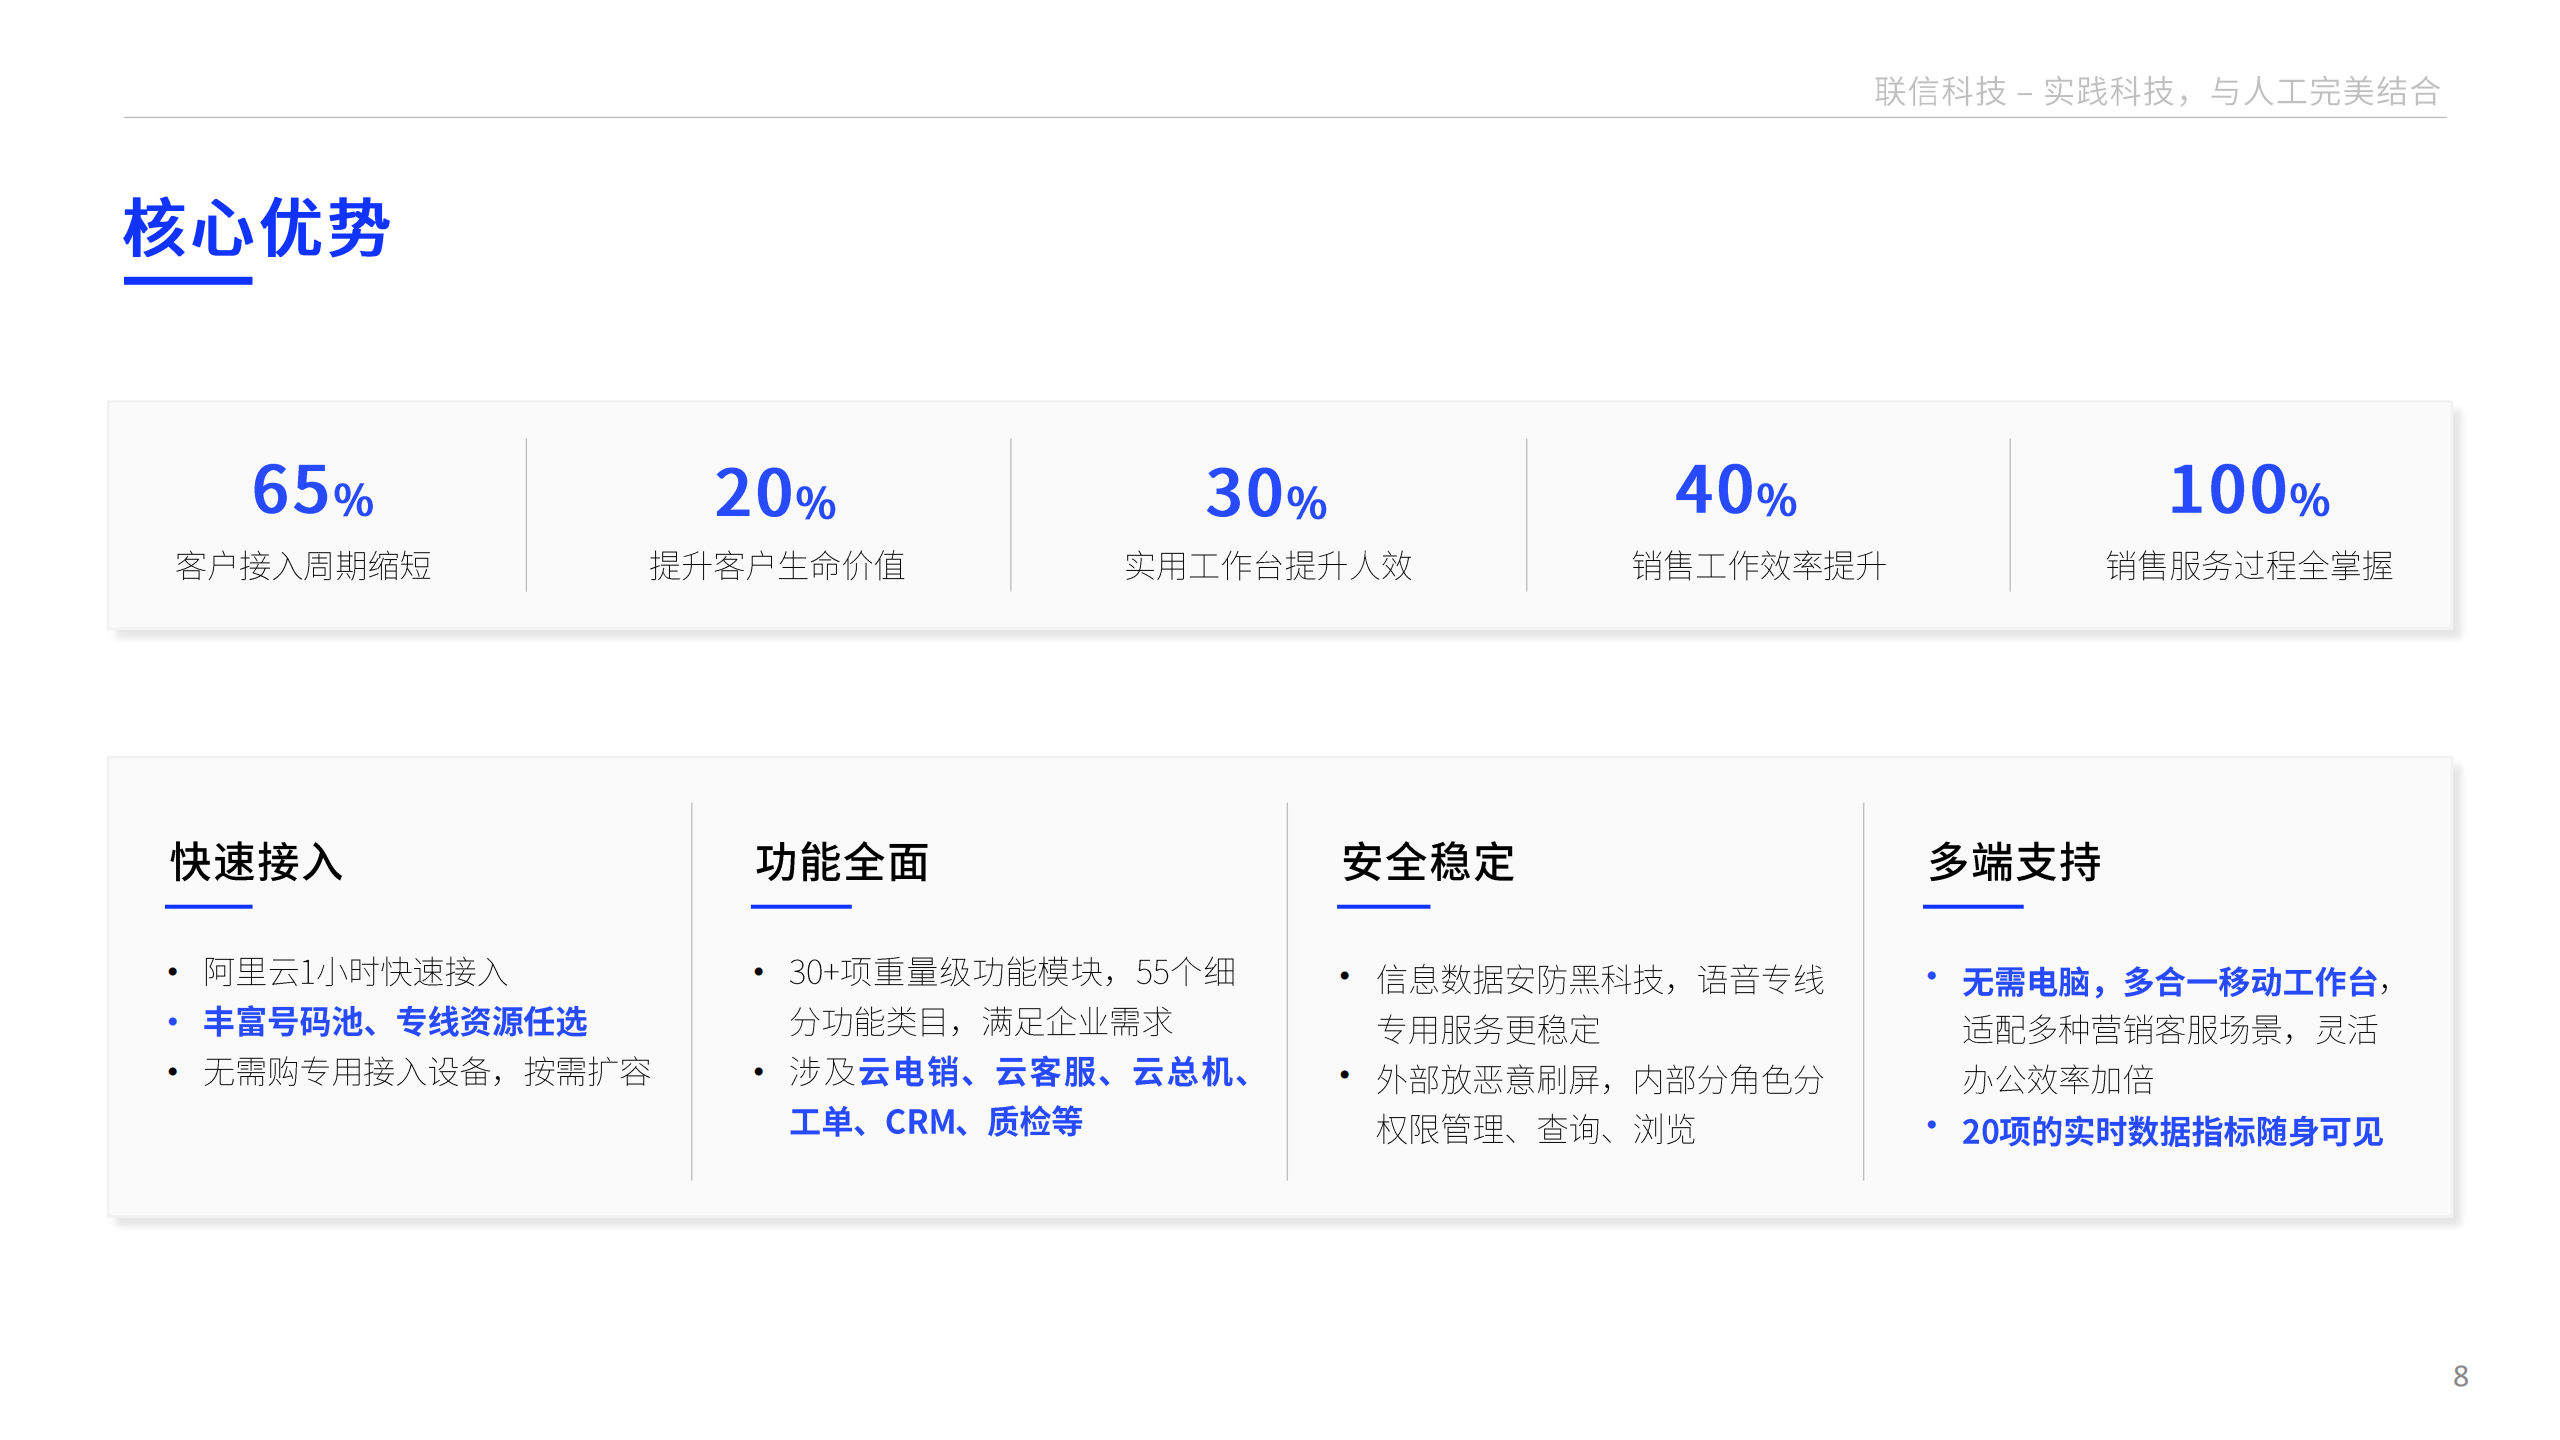This screenshot has height=1440, width=2560.
Task: Click the 销售服务过程全掌握 caption
Action: (x=2249, y=566)
